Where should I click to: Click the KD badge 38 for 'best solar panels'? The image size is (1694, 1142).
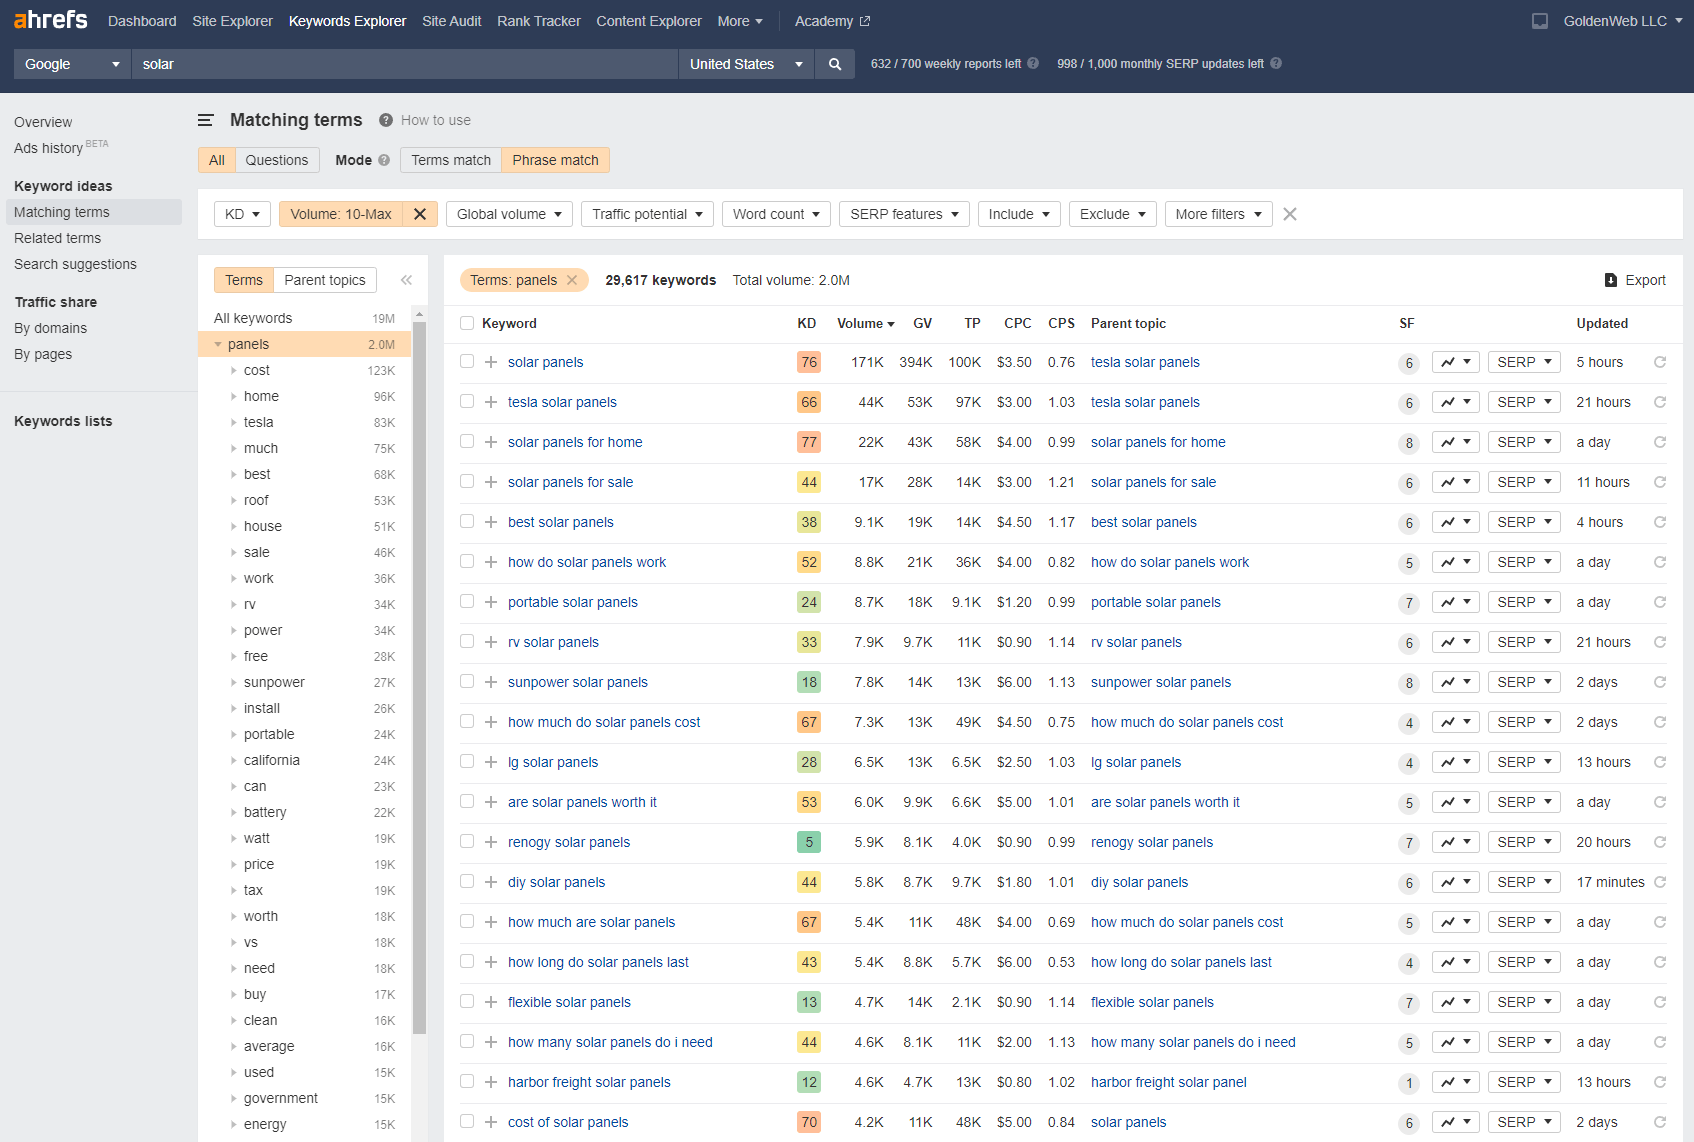809,522
